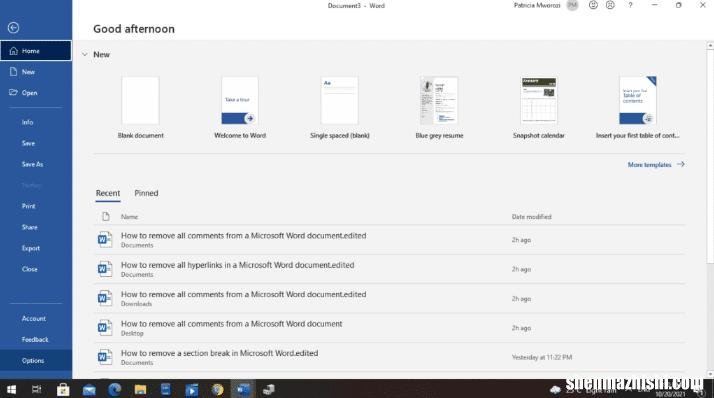The height and width of the screenshot is (398, 714).
Task: Open the comments document stored on Desktop
Action: [390, 328]
